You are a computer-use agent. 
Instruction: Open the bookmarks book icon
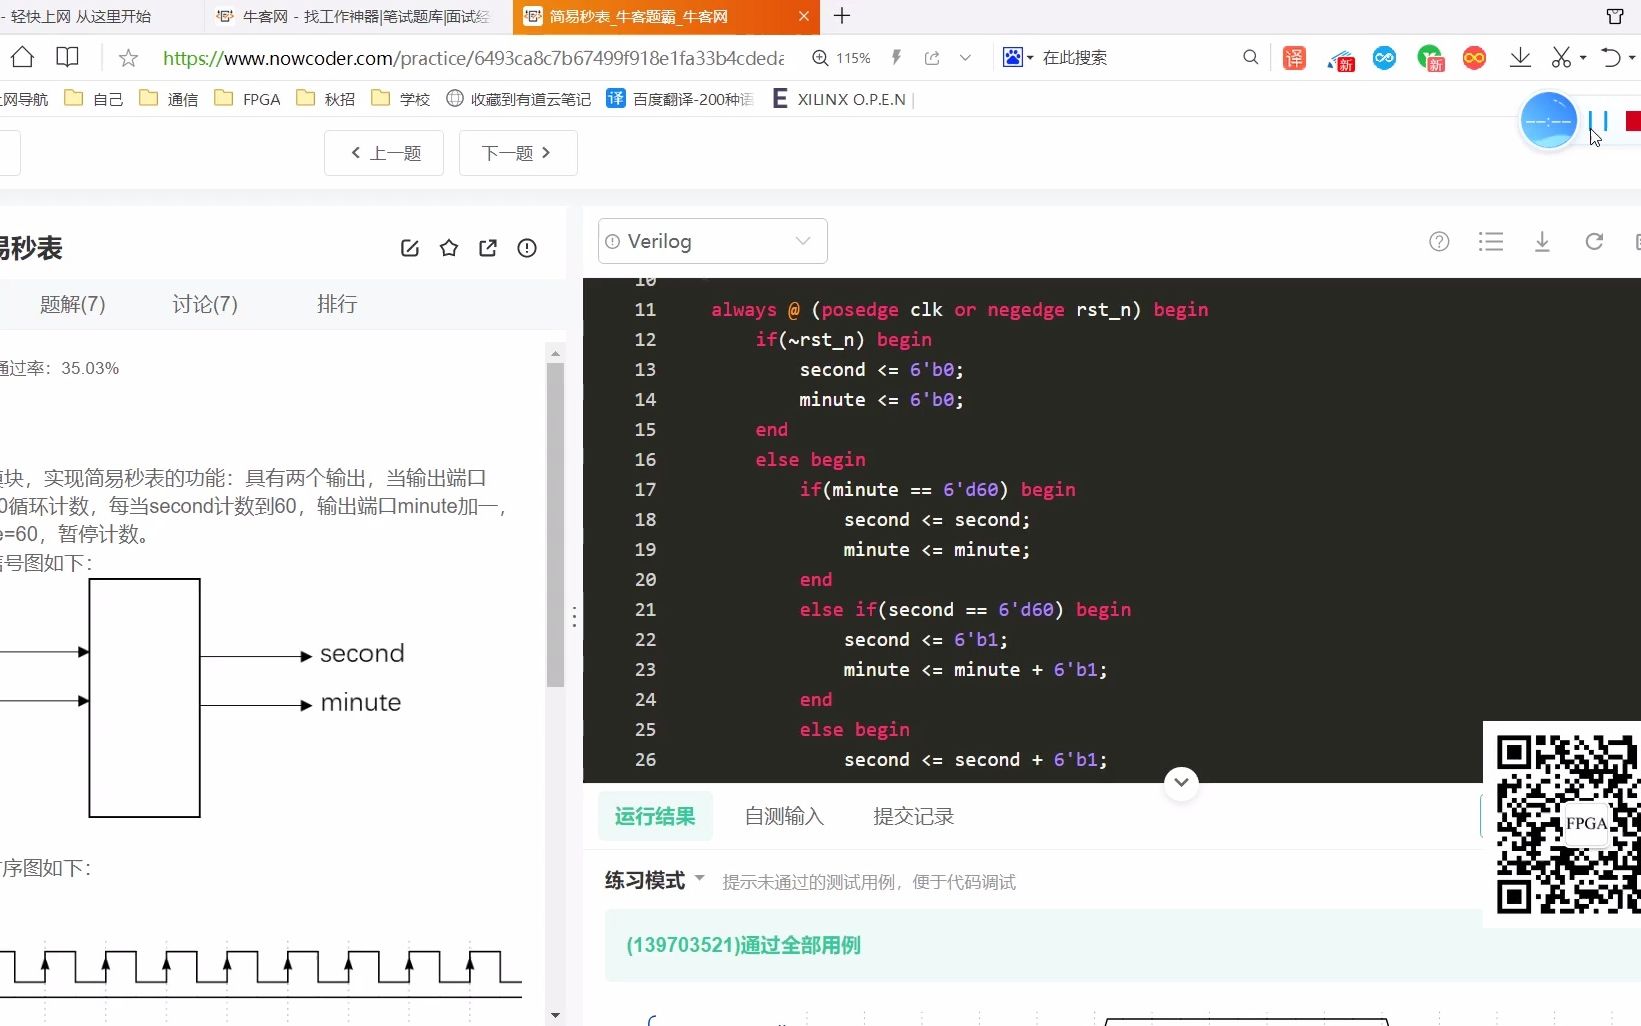point(67,57)
